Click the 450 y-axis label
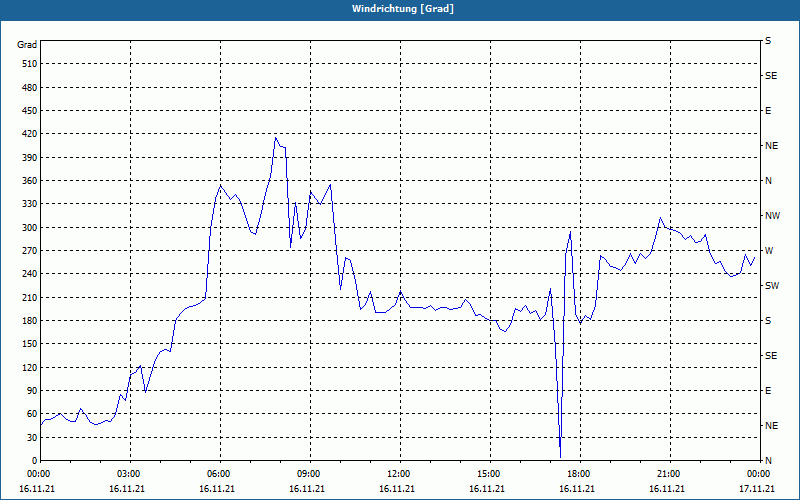Screen dimensions: 800x500 [29, 111]
